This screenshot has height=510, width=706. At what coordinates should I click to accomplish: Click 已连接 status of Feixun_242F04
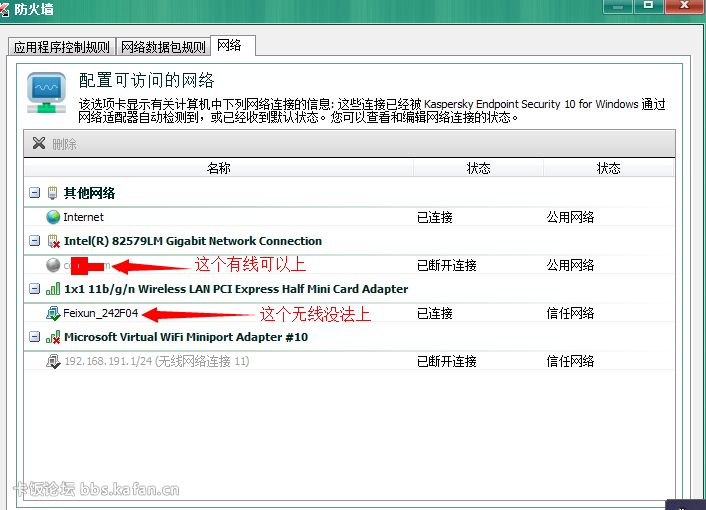click(x=434, y=313)
